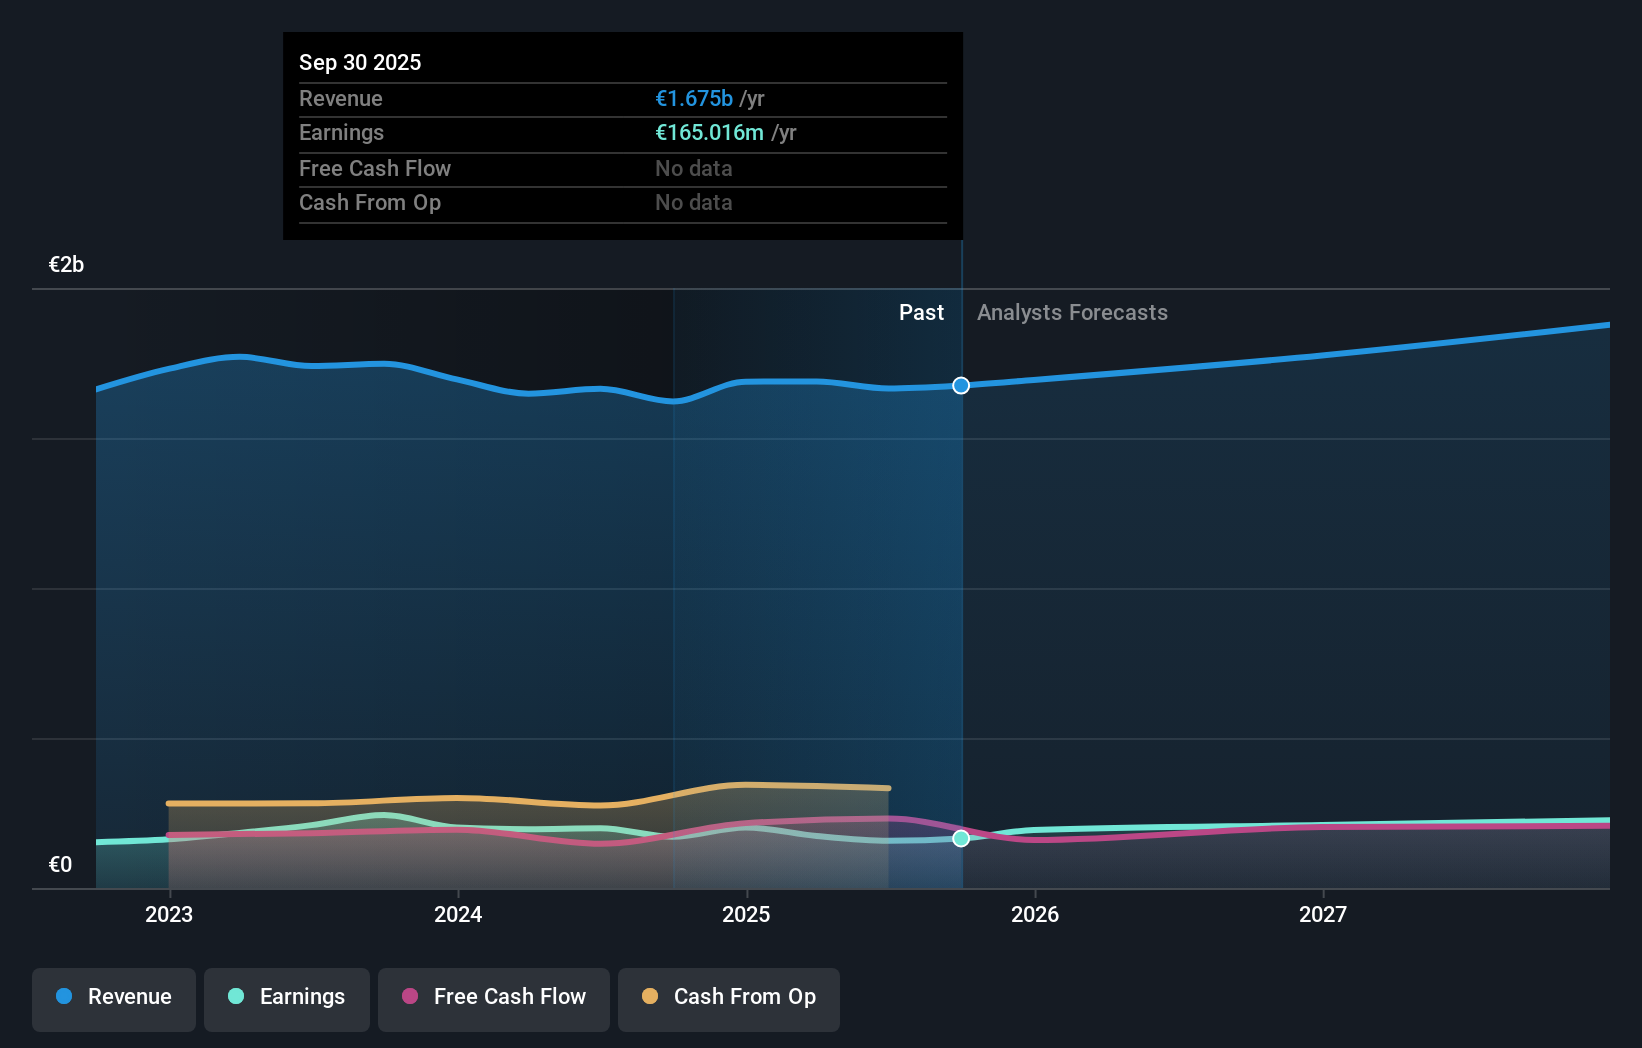Screen dimensions: 1642x1048
Task: Click the Revenue value in the tooltip
Action: pyautogui.click(x=693, y=98)
